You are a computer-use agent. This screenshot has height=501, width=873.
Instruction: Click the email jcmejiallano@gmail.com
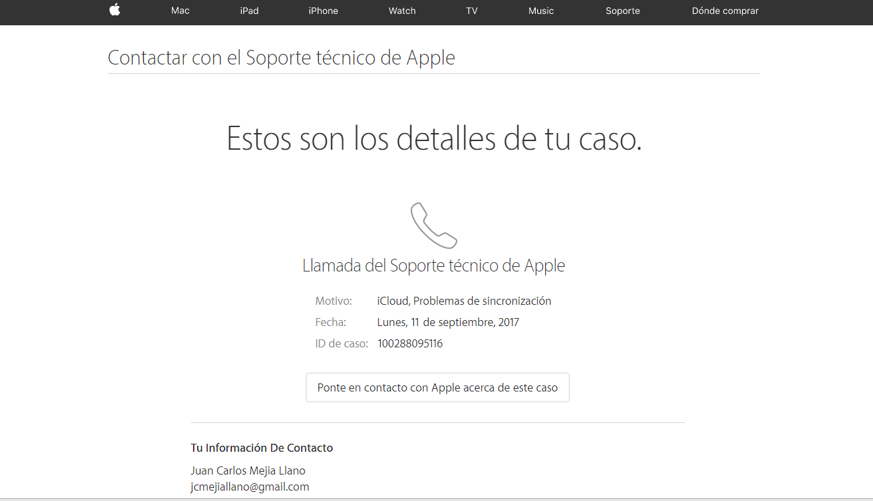click(x=249, y=487)
